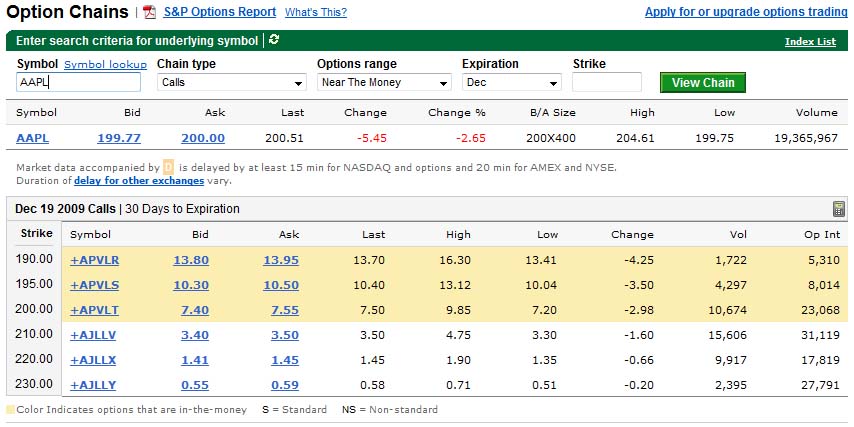The width and height of the screenshot is (854, 427).
Task: Click the What's This? link
Action: coord(316,13)
